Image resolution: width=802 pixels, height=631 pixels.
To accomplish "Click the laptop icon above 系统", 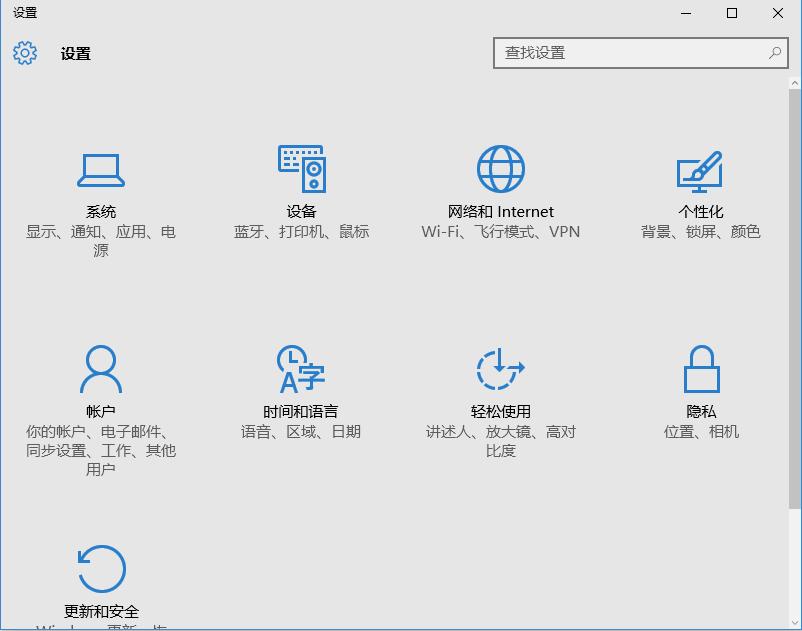I will coord(100,168).
